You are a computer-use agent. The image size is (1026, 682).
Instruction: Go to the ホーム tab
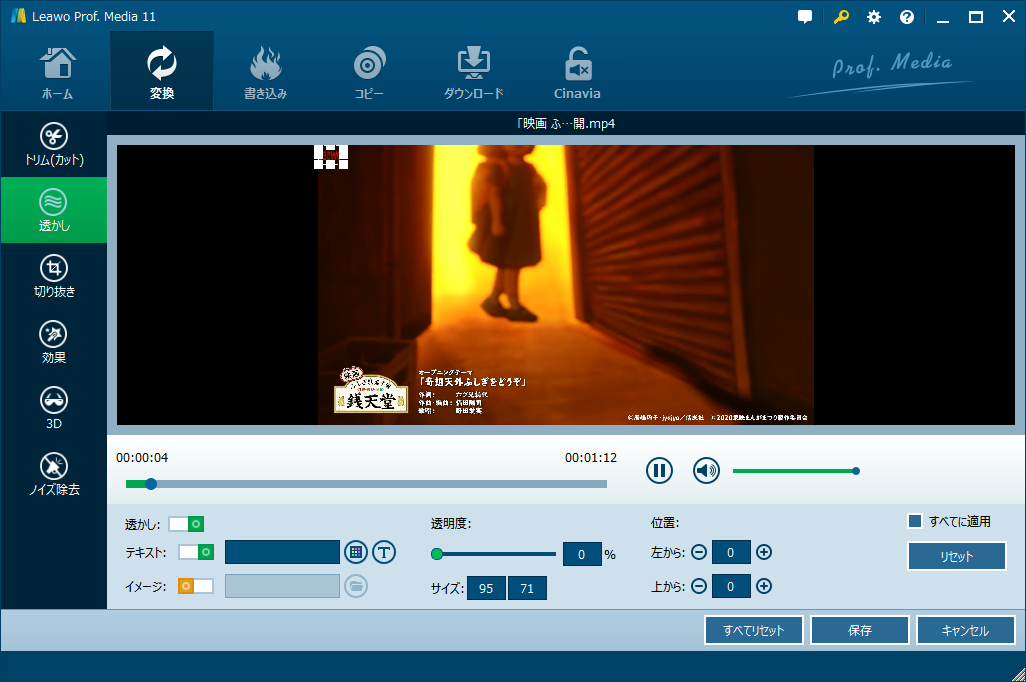(x=58, y=72)
